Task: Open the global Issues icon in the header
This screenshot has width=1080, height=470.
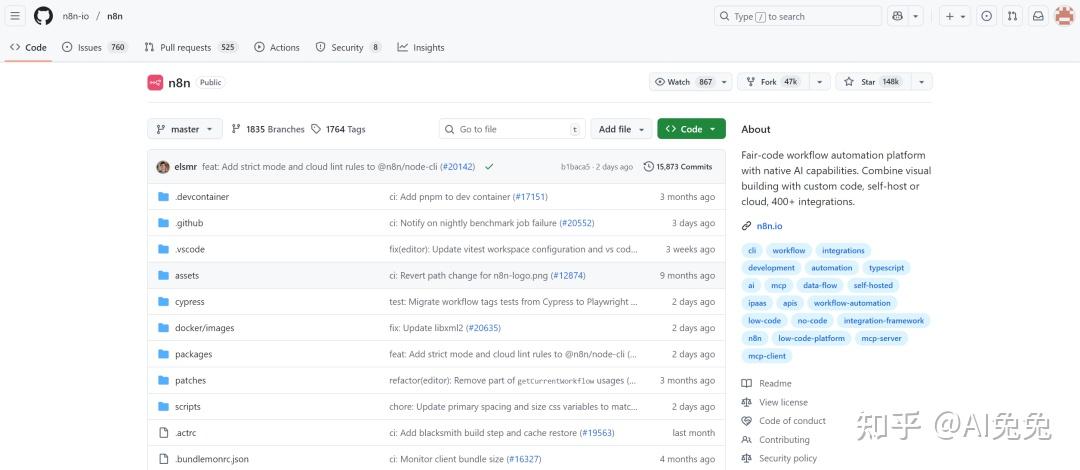Action: [987, 16]
